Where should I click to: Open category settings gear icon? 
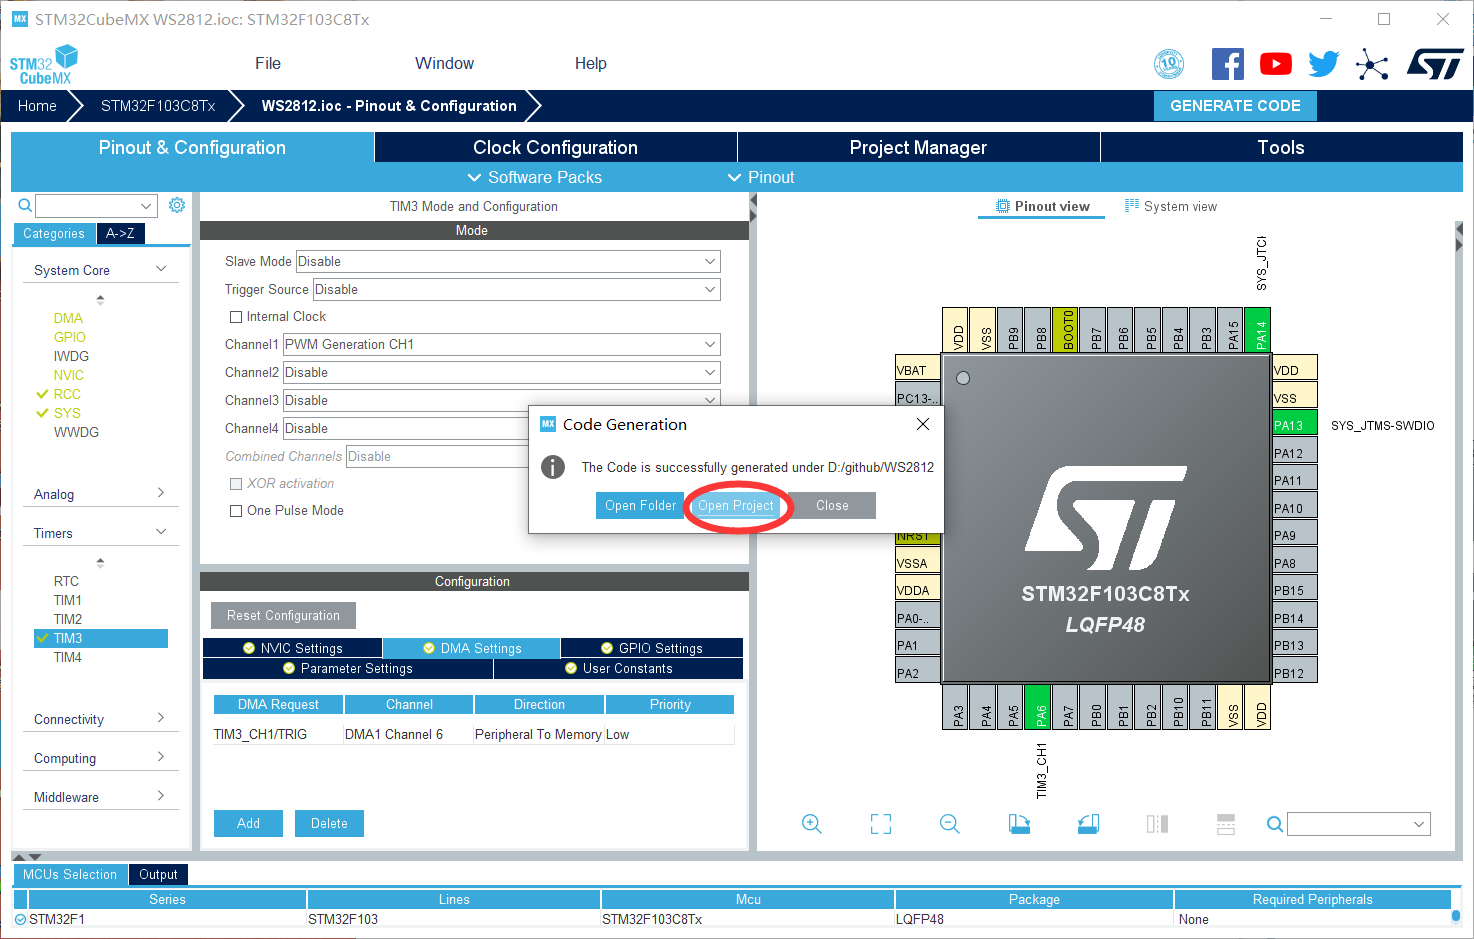[177, 205]
